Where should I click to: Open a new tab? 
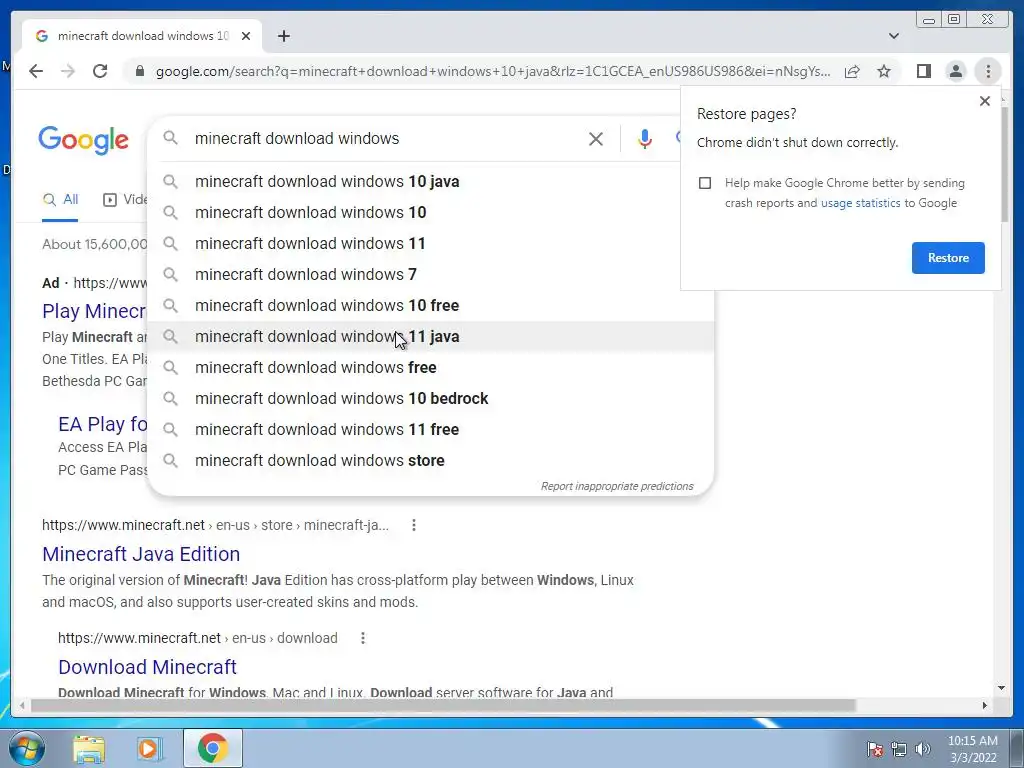point(283,36)
